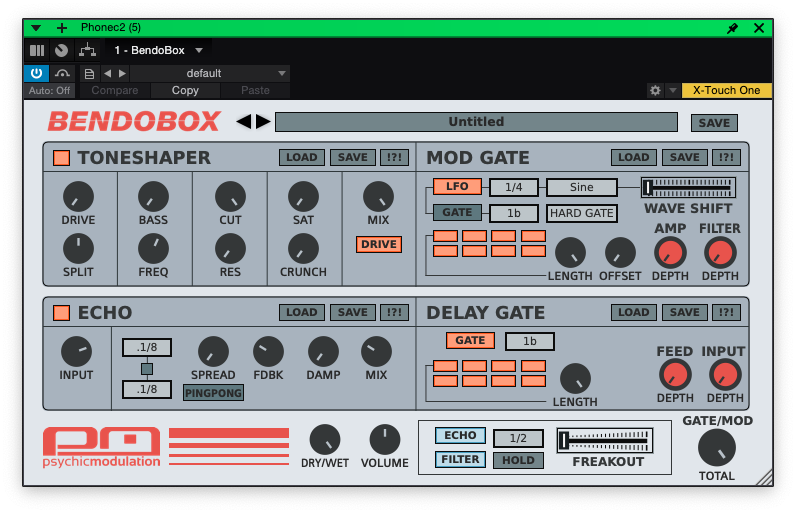Viewport: 796px width, 513px height.
Task: Click Mod Gate LOAD button
Action: (x=634, y=157)
